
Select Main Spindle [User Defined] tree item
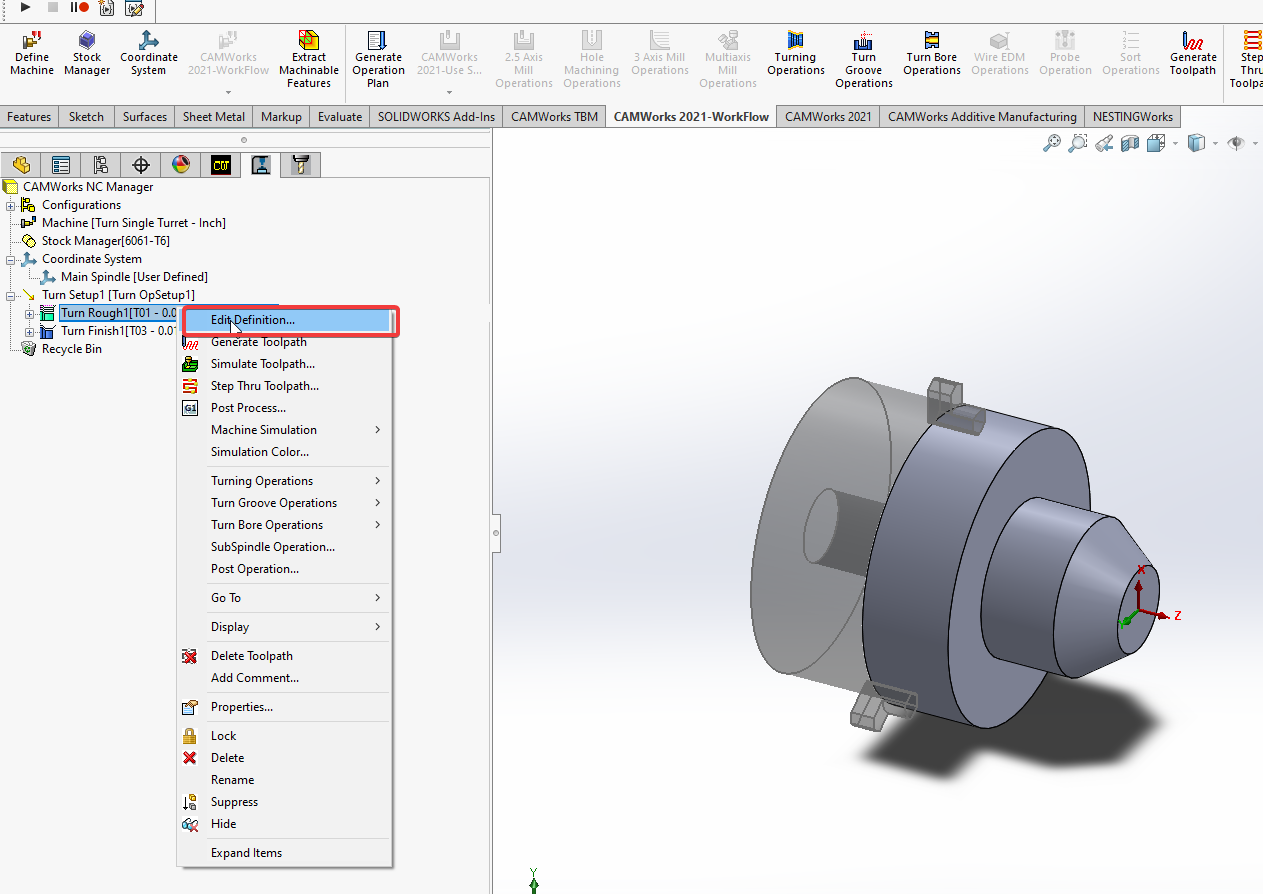[x=134, y=277]
